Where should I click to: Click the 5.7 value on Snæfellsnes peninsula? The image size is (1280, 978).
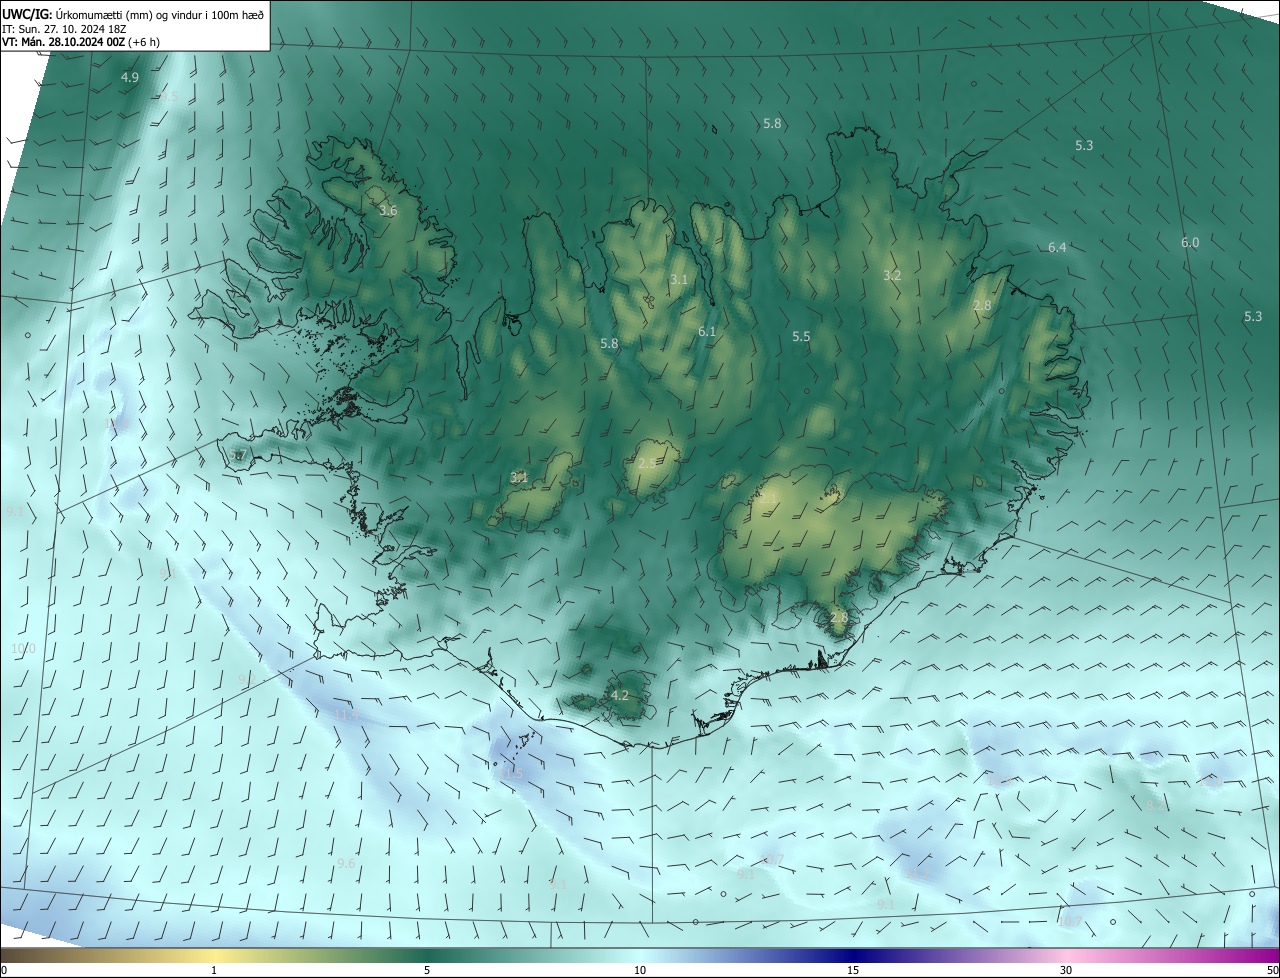point(237,455)
